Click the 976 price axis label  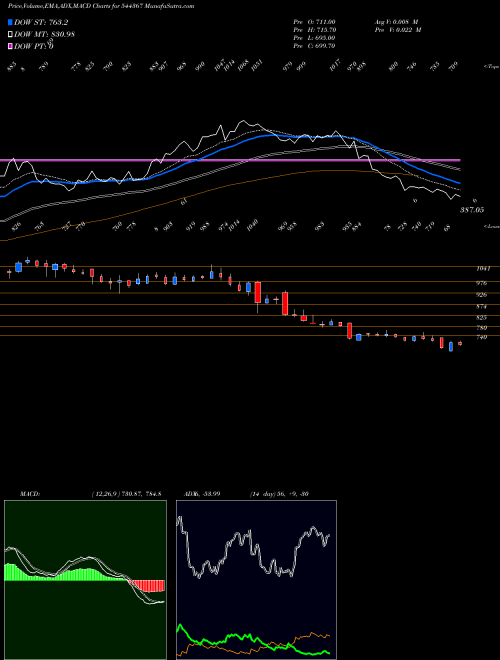coord(481,283)
